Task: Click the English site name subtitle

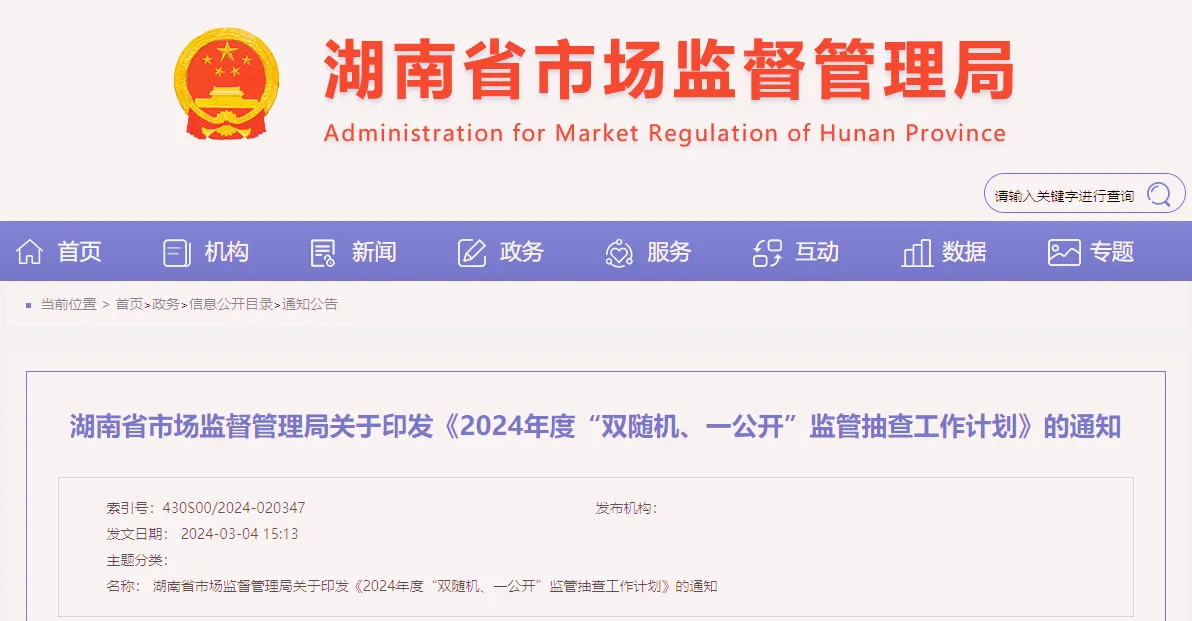Action: tap(665, 133)
